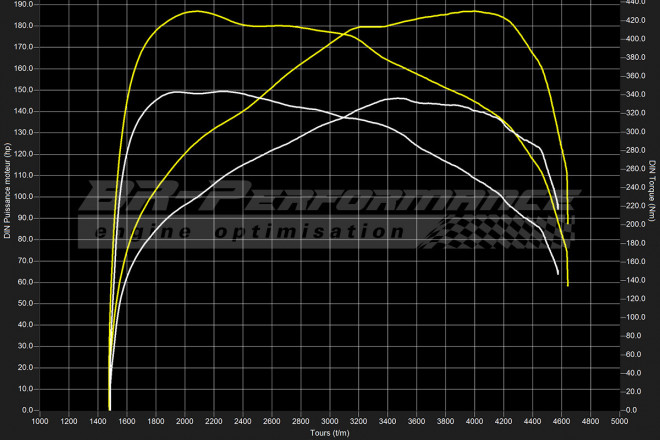Click the yellow power curve's peak near 4000 rpm

pos(474,11)
